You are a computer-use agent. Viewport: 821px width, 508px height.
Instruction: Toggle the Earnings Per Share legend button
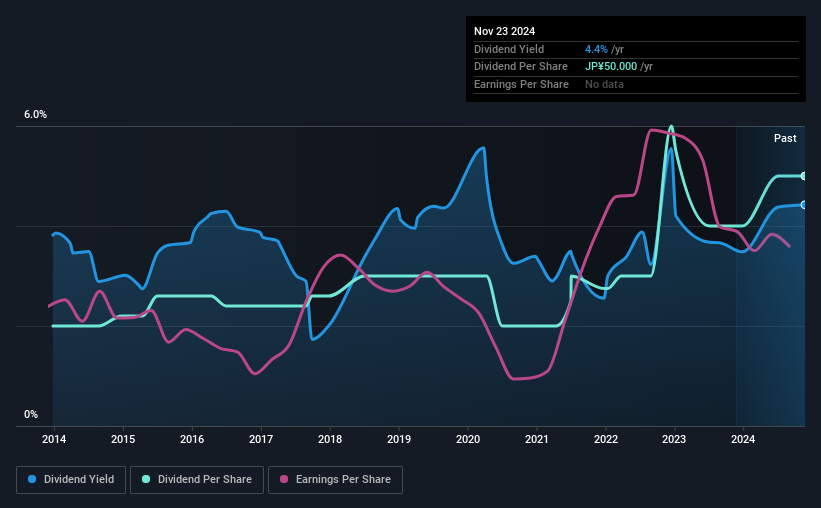pos(335,480)
